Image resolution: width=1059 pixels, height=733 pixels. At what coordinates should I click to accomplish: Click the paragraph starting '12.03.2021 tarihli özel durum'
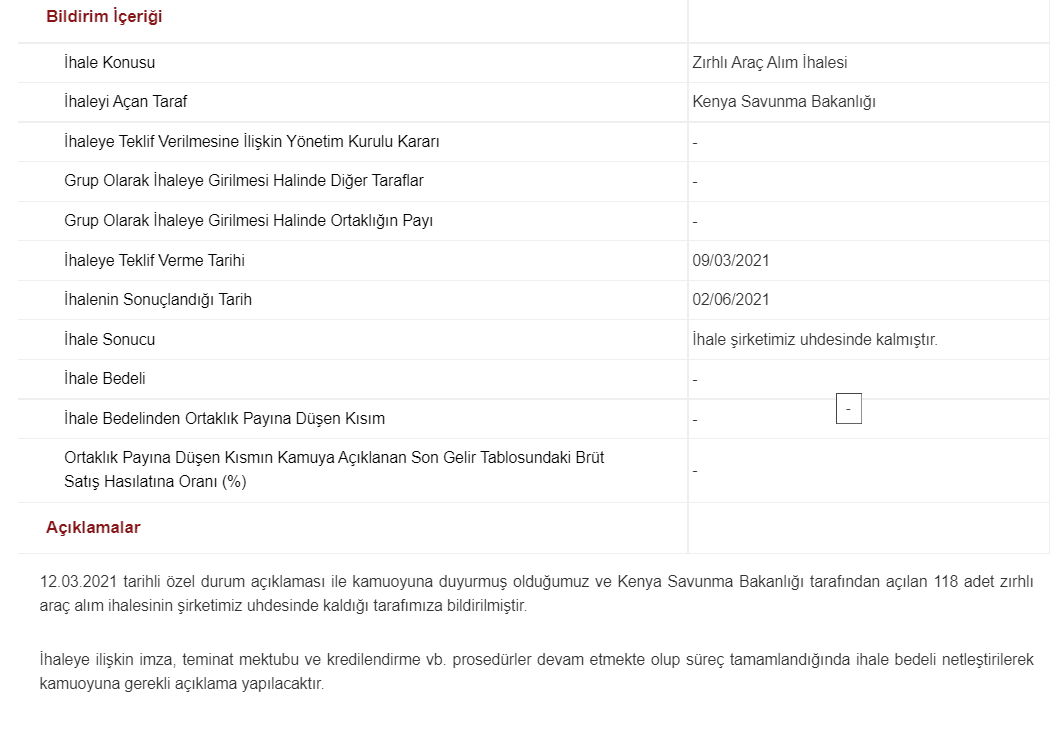(x=536, y=594)
